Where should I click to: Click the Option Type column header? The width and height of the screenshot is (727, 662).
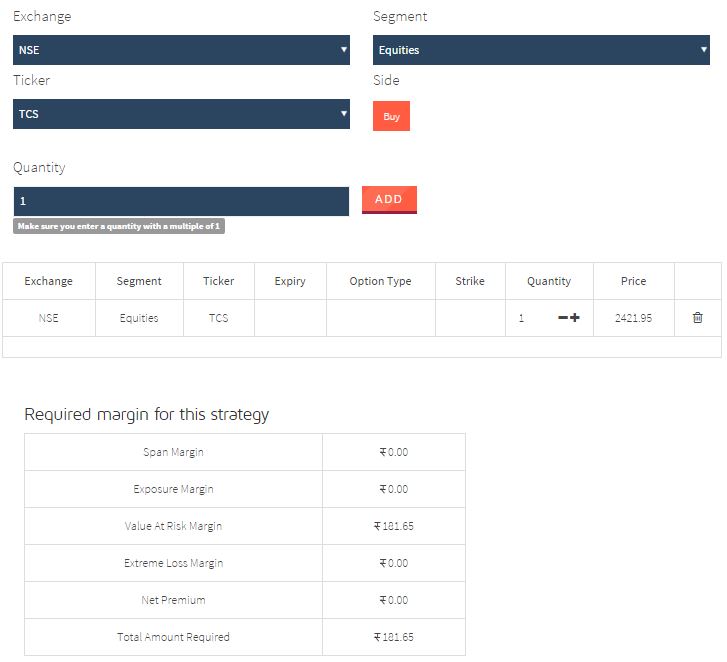click(x=380, y=281)
